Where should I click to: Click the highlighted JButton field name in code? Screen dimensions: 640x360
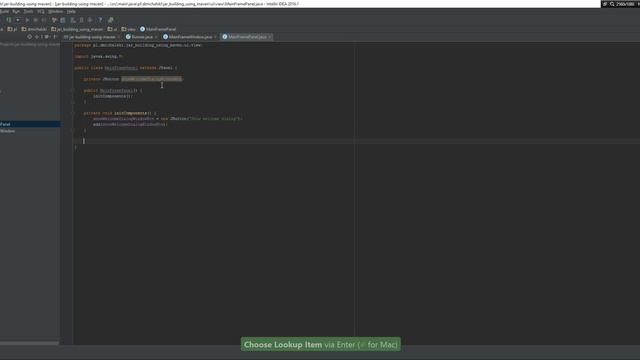[151, 79]
